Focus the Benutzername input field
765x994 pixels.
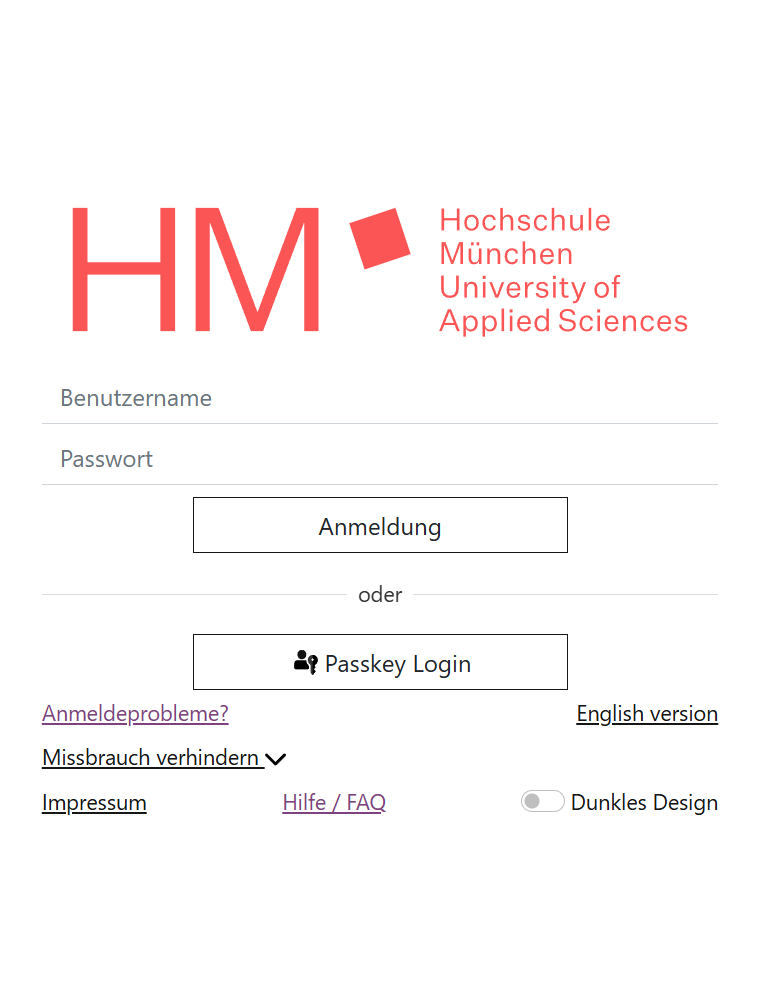coord(380,398)
